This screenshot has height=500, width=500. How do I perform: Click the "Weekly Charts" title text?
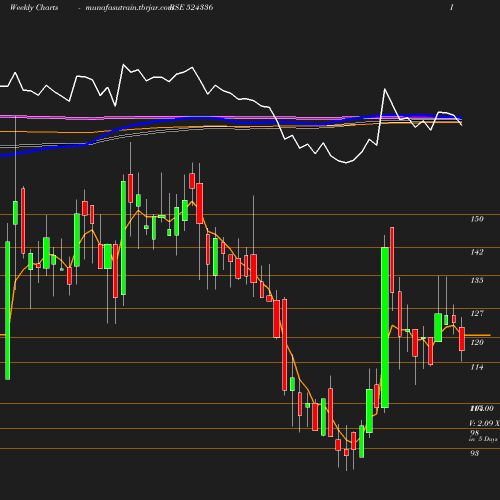[x=34, y=8]
